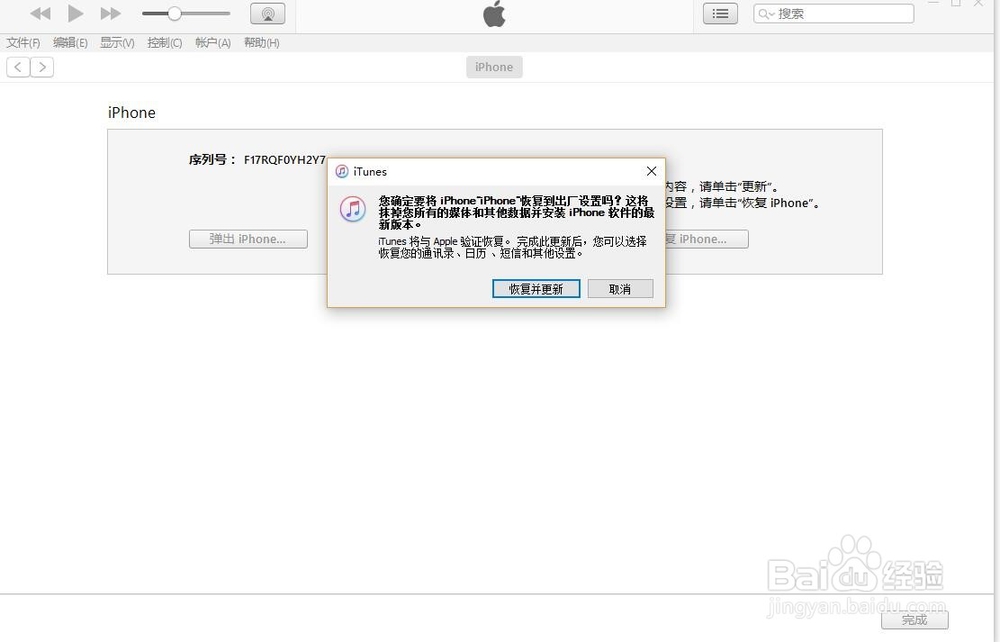Click the search input field

(834, 13)
